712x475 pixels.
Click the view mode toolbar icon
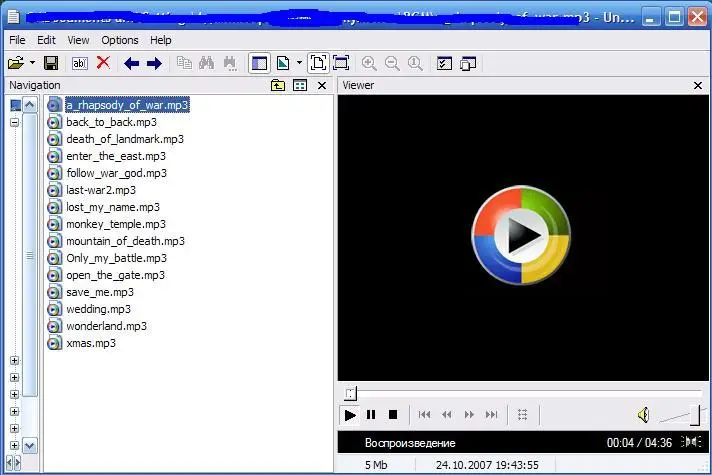click(283, 63)
